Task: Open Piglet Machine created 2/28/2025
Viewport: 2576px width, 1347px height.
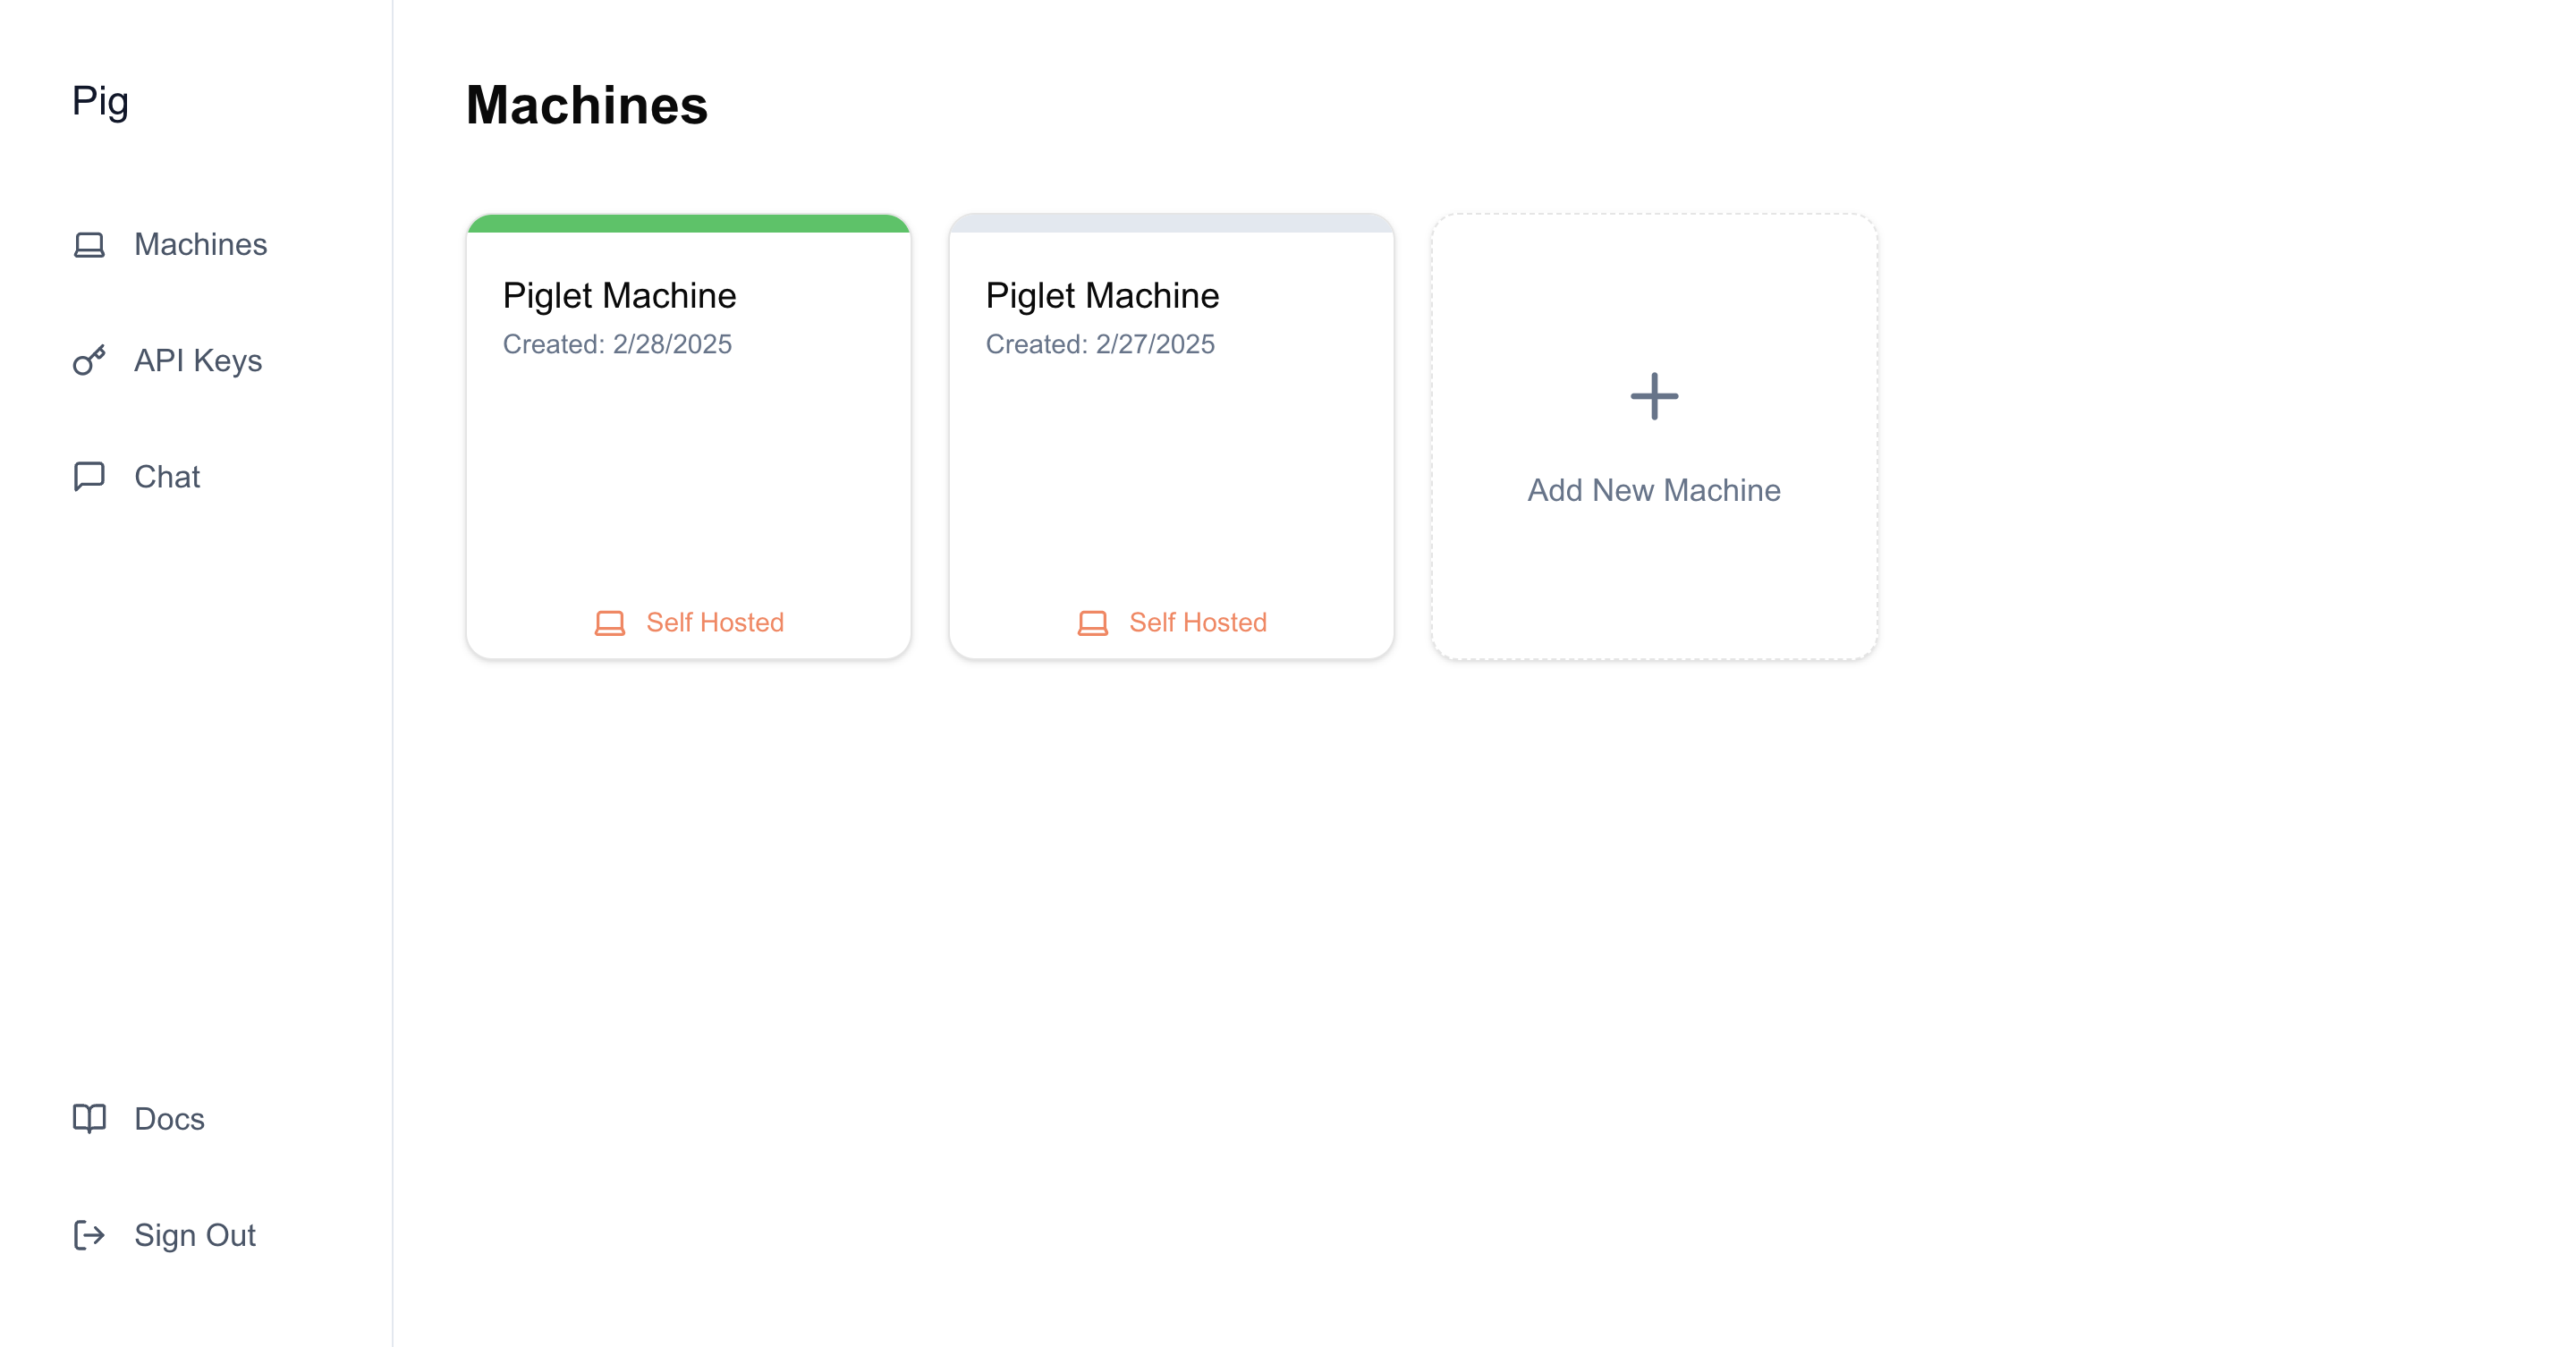Action: pyautogui.click(x=619, y=296)
